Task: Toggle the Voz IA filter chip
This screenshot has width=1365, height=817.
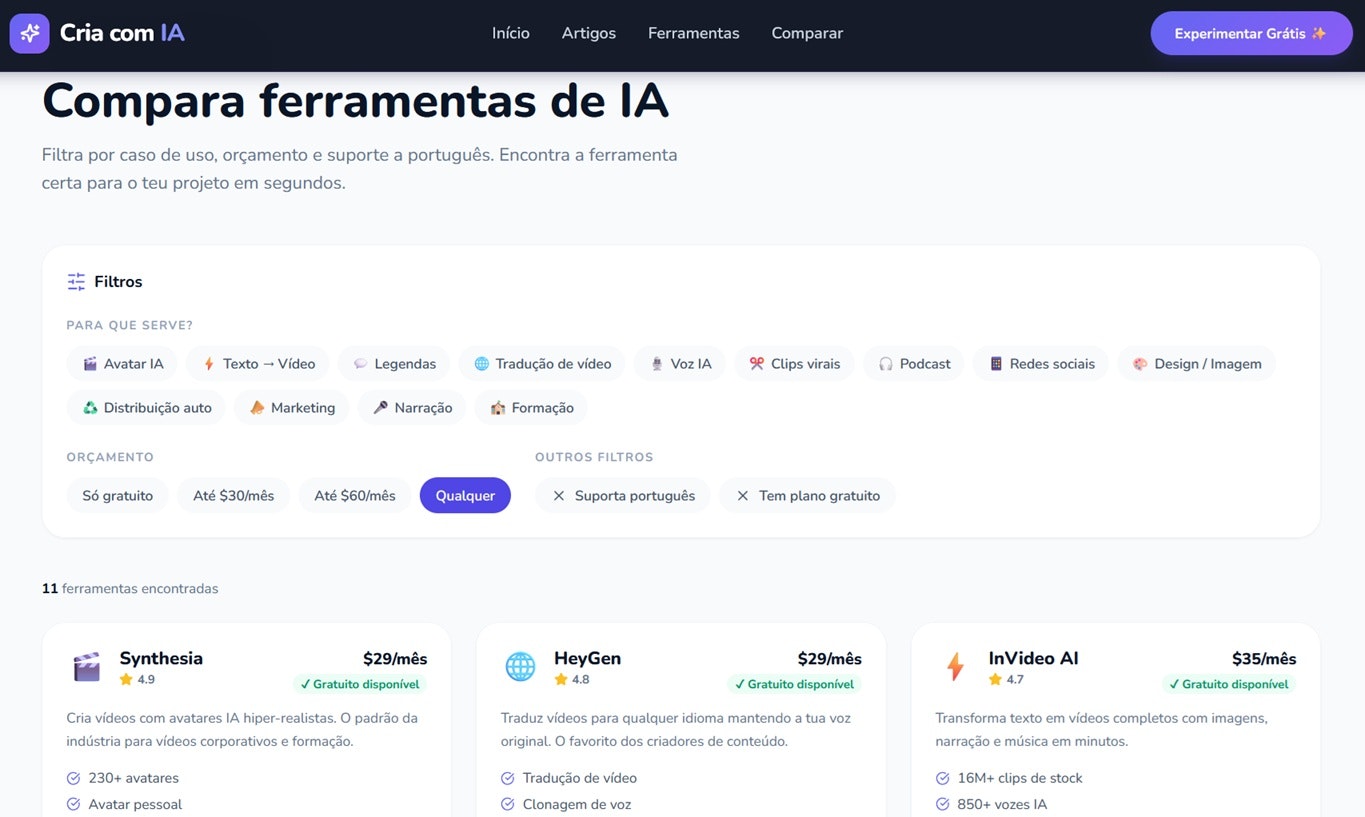Action: coord(680,364)
